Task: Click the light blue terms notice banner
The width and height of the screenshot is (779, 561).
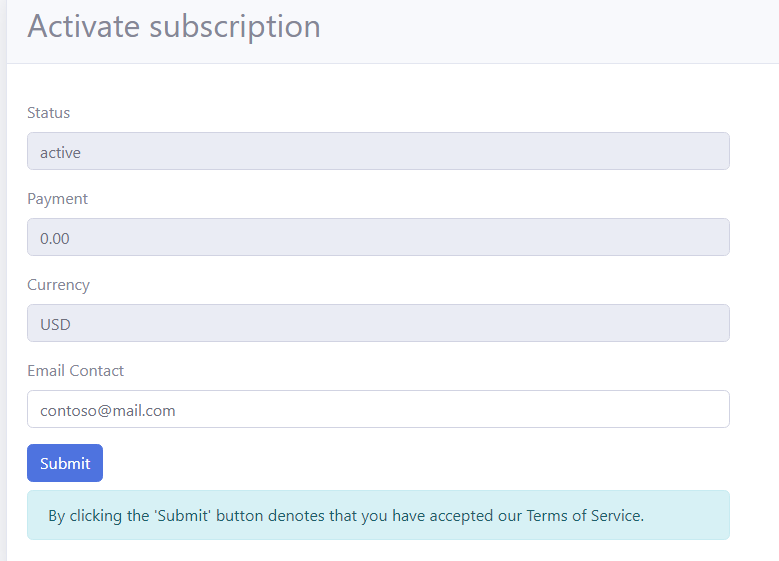Action: [x=378, y=515]
